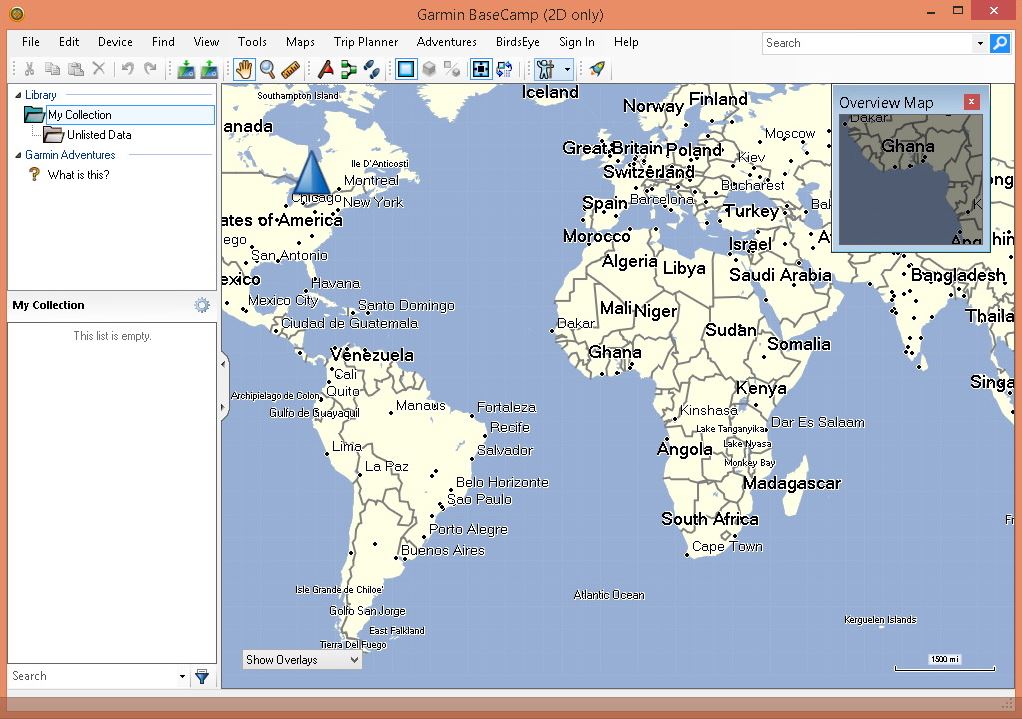Click the rocket Create Adventure icon
Viewport: 1022px width, 719px height.
pos(597,68)
